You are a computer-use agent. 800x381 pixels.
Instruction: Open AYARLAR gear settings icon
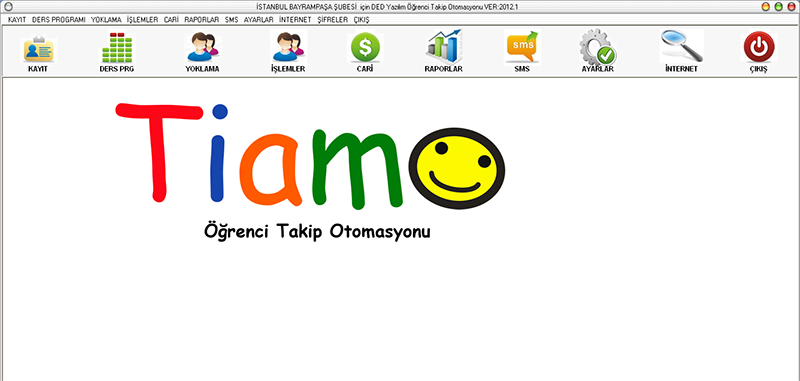point(597,47)
